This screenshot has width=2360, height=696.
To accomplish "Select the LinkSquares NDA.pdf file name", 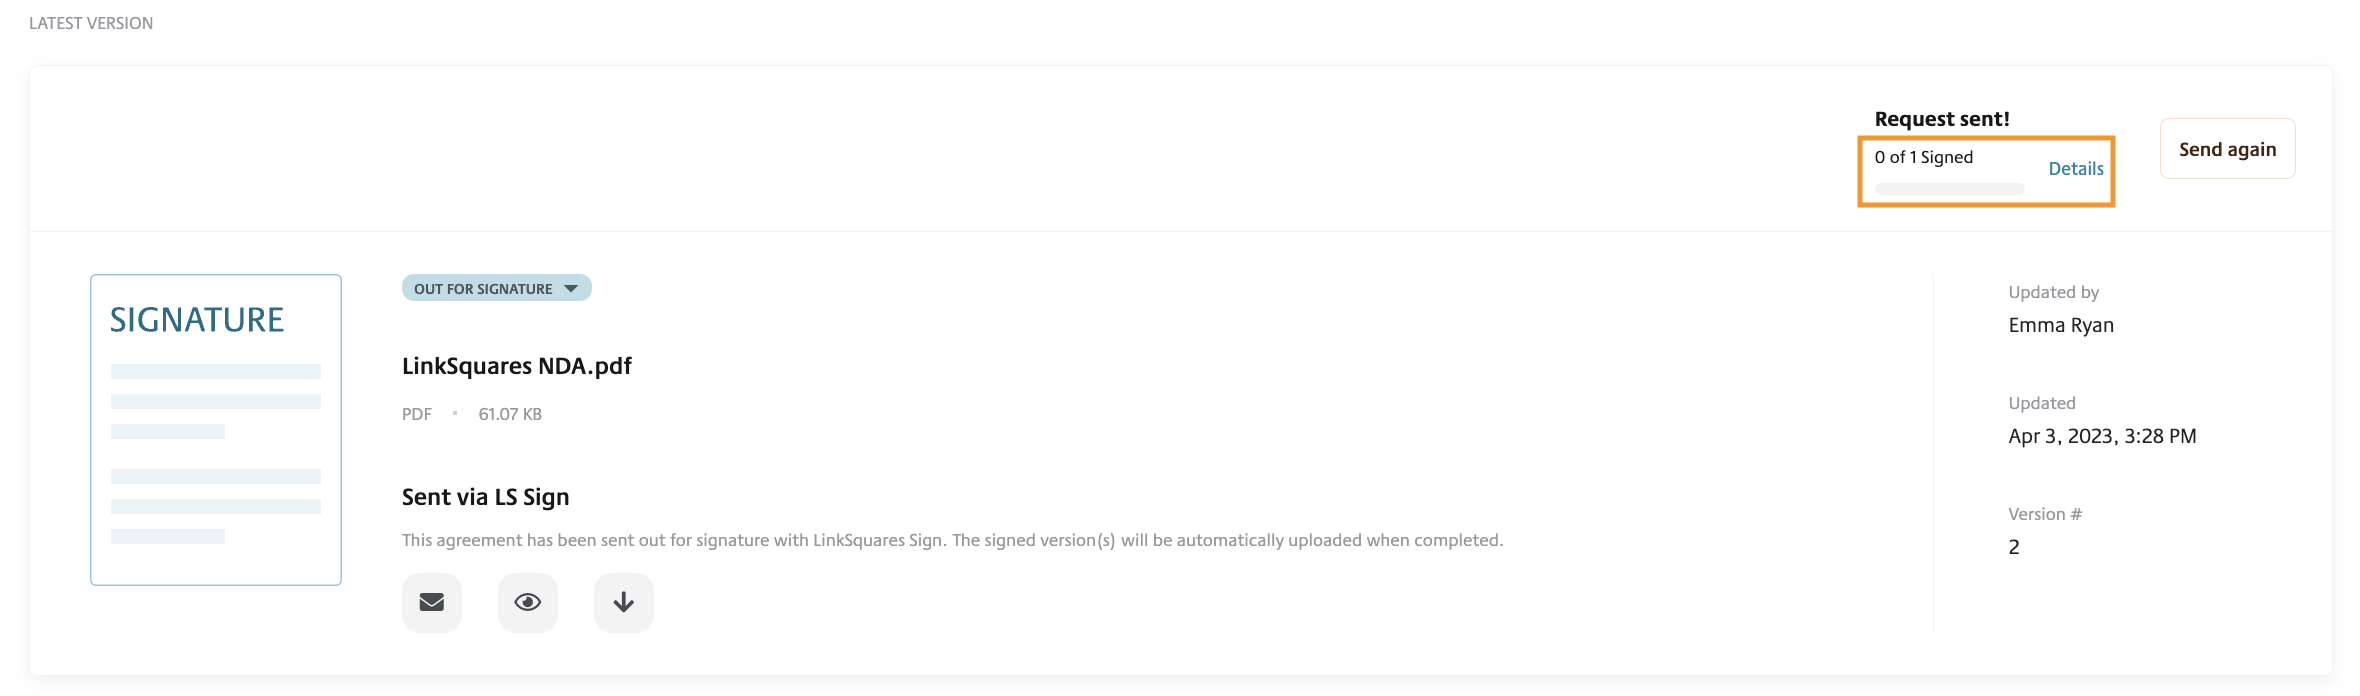I will tap(516, 366).
